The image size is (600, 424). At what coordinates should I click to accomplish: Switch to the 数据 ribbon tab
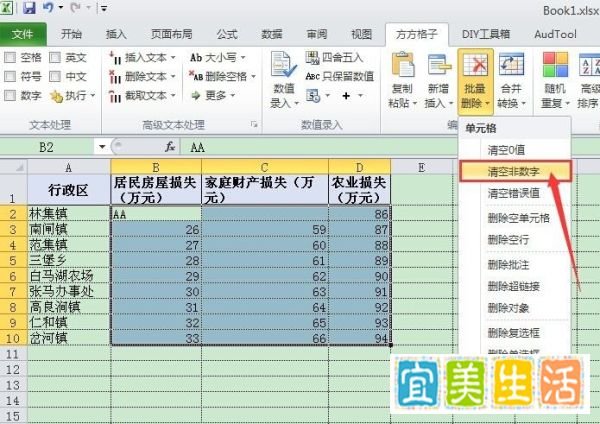click(272, 34)
